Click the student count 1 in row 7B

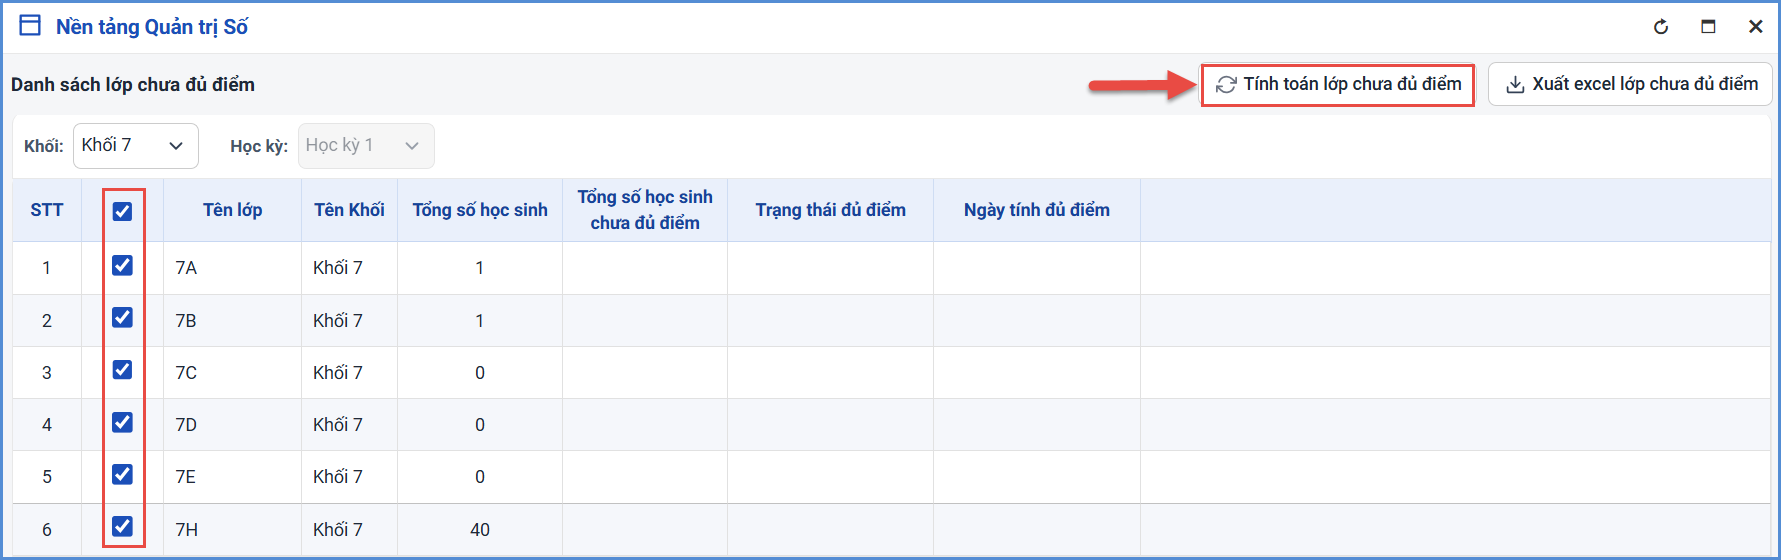coord(480,321)
